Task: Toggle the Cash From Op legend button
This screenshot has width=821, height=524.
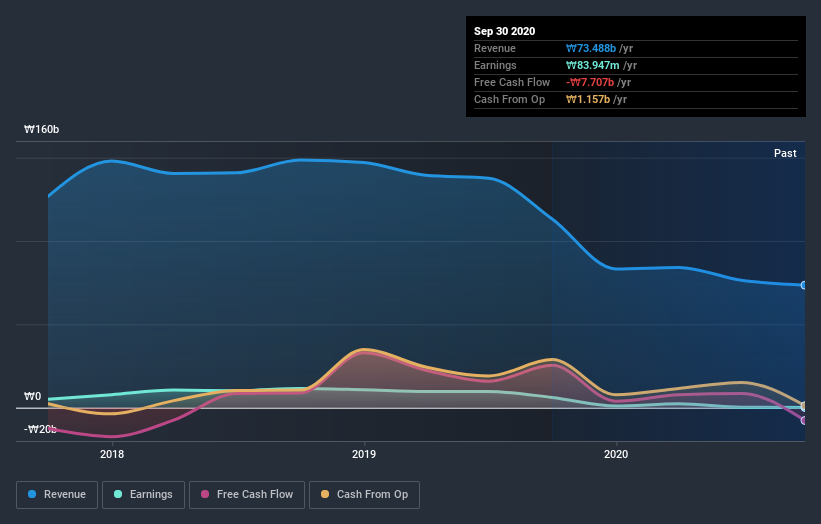Action: point(364,495)
